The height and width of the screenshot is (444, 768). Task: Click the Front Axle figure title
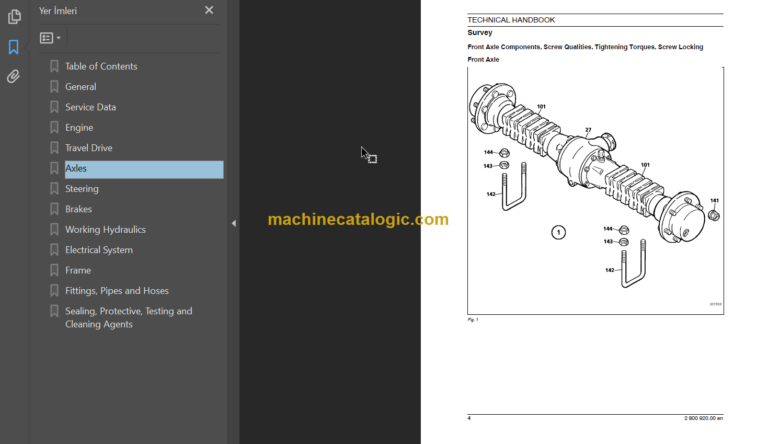tap(483, 60)
